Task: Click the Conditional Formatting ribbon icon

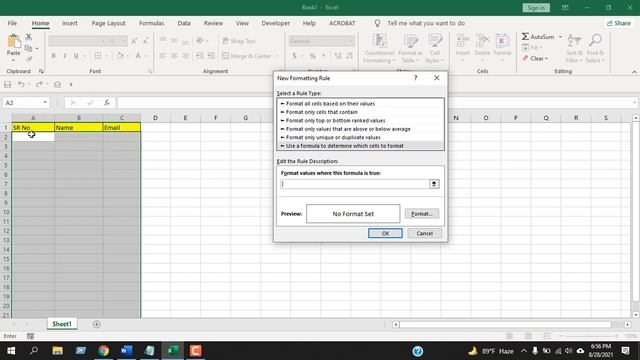Action: (380, 41)
